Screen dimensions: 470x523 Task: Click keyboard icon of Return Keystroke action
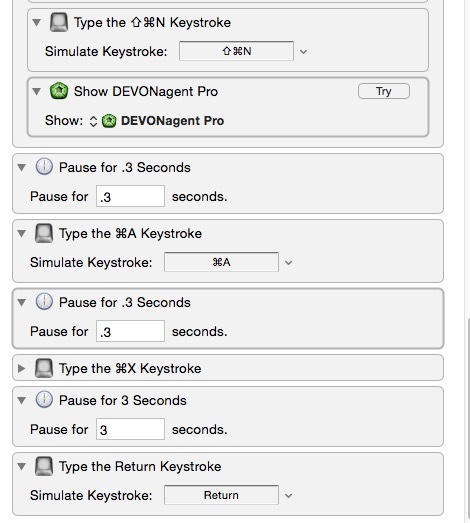point(44,466)
